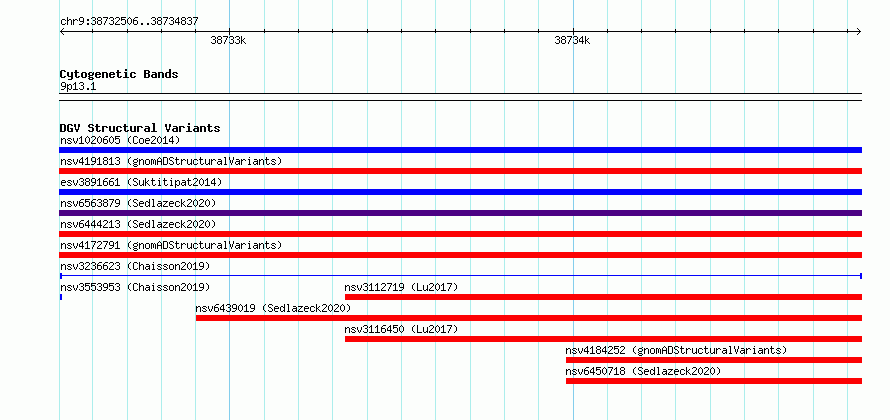Click the DGV Structural Variants track title

[140, 128]
